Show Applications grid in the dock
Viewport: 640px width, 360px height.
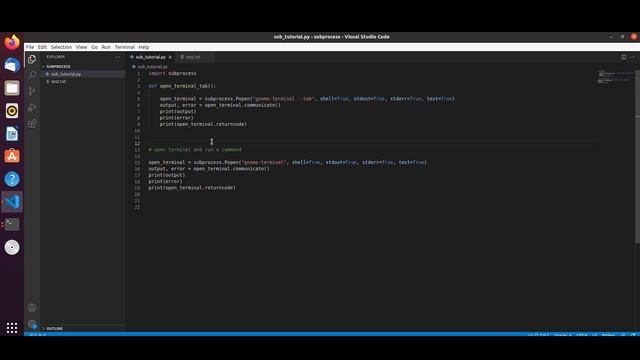(x=12, y=328)
